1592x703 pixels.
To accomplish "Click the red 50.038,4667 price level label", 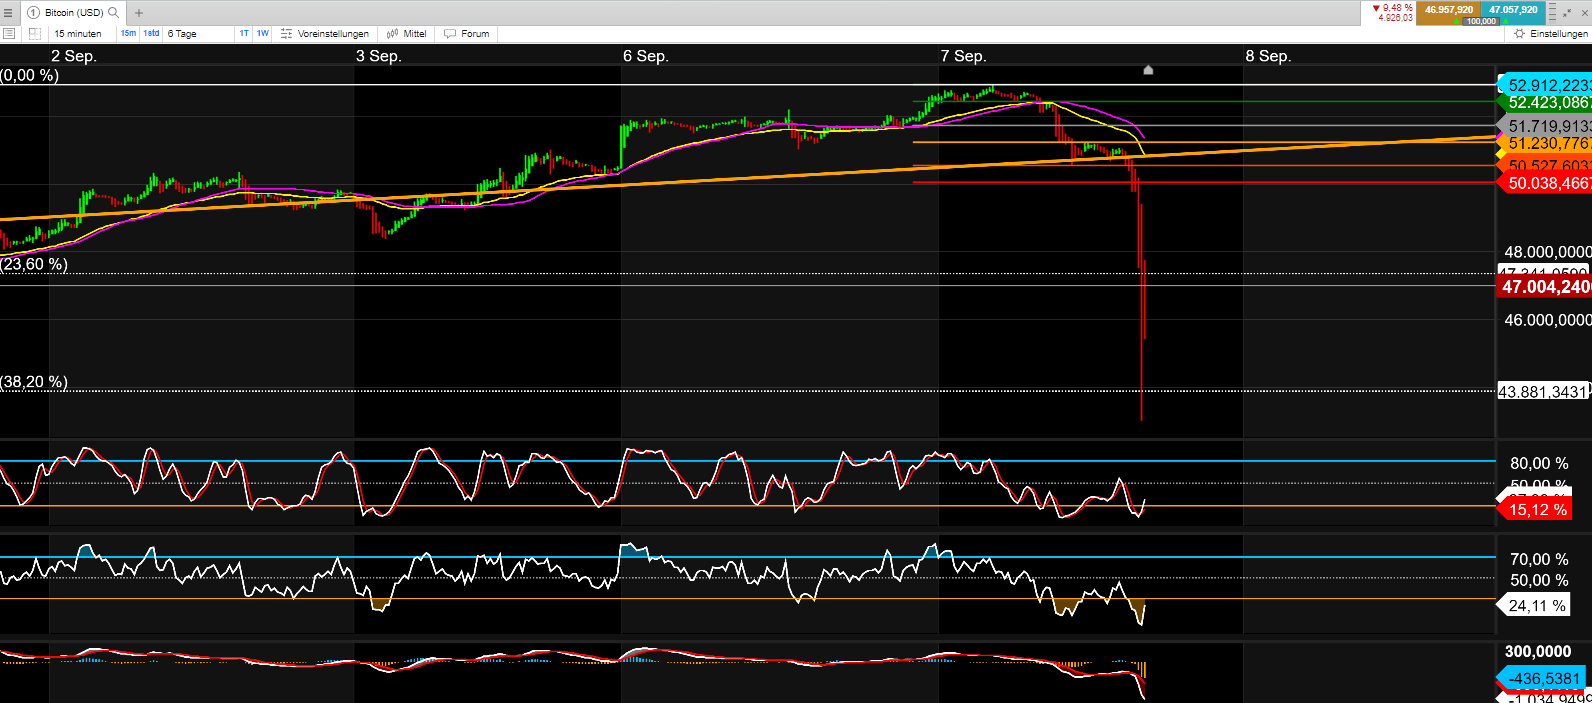I will (x=1546, y=183).
